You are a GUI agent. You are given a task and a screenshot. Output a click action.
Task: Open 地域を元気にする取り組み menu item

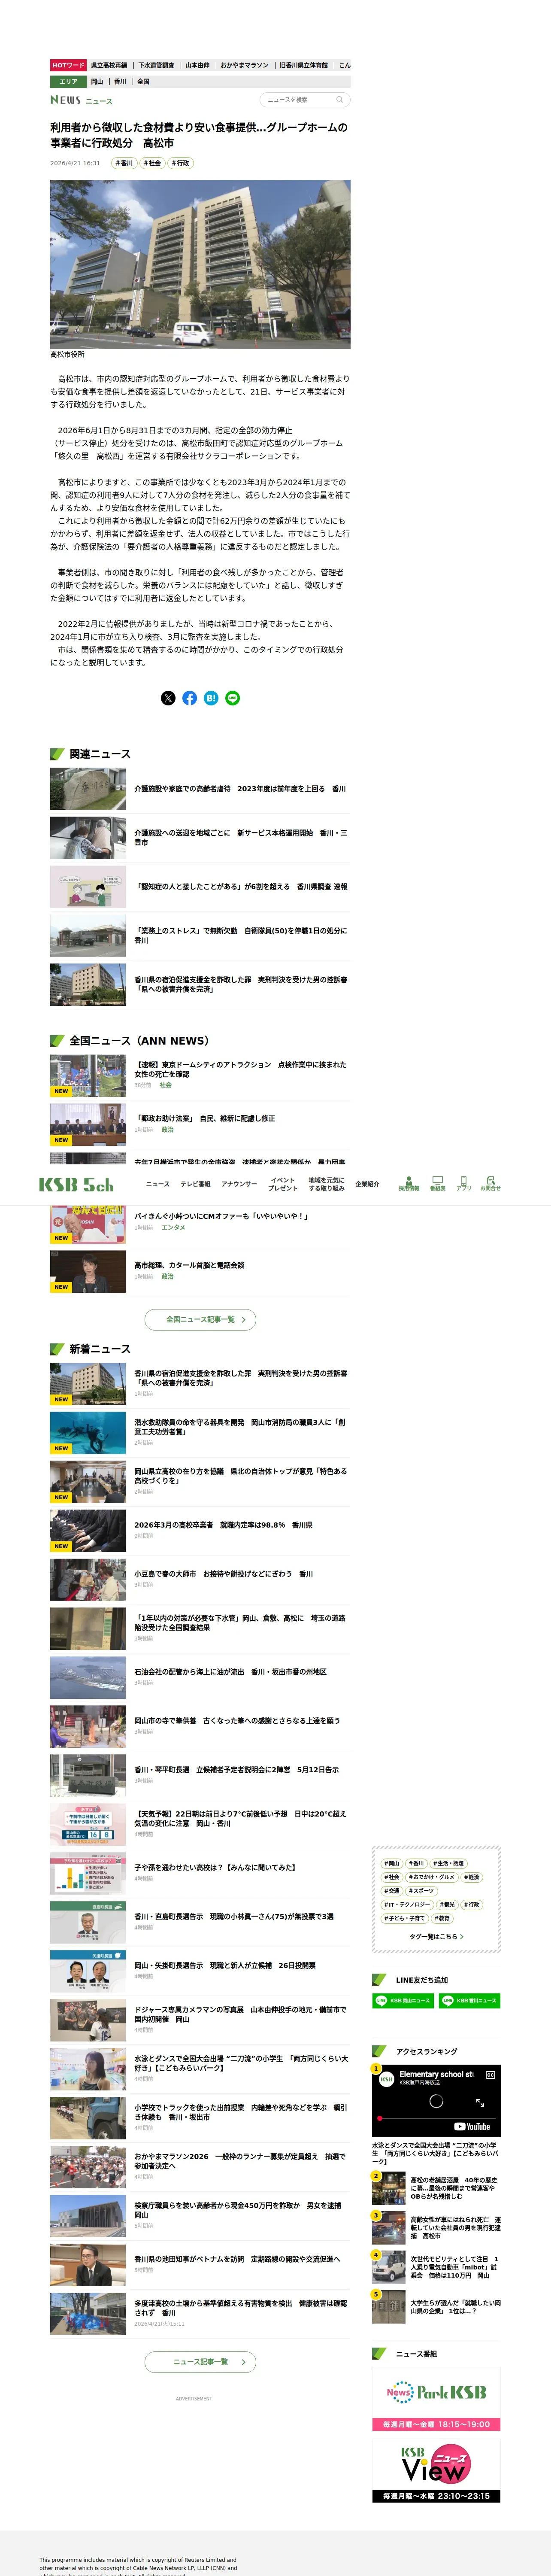tap(326, 1184)
